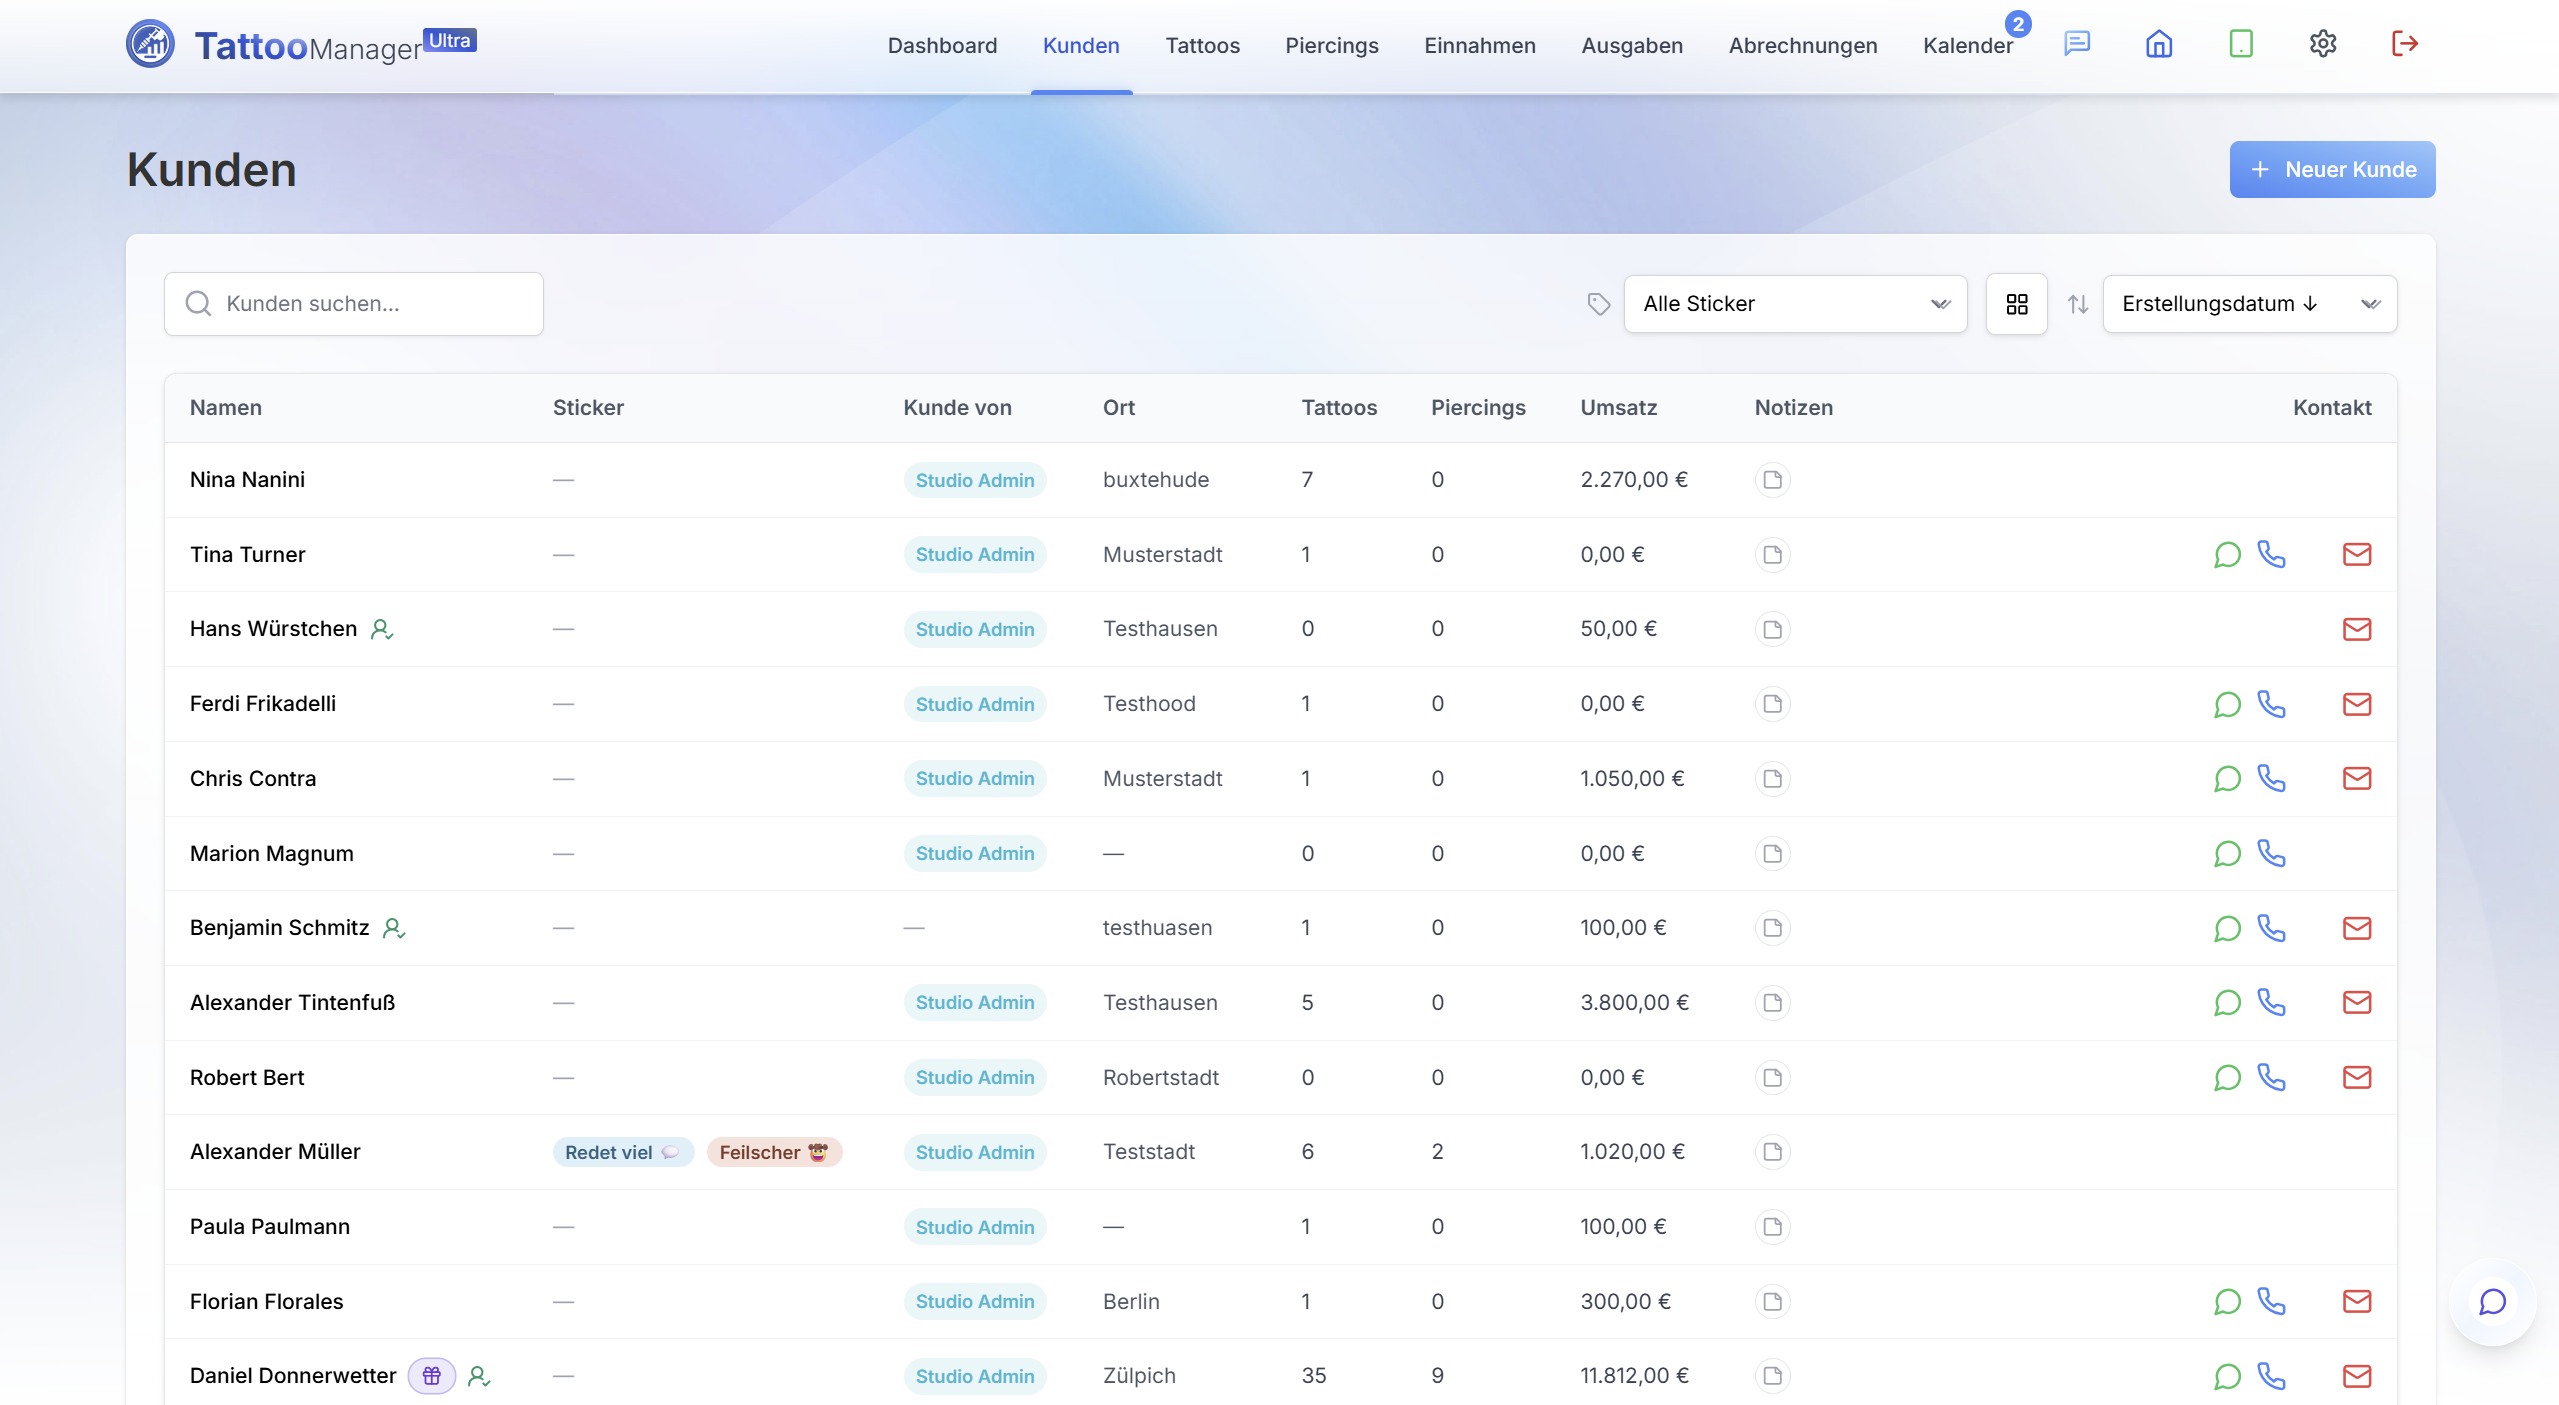Image resolution: width=2559 pixels, height=1405 pixels.
Task: Focus the Kunden suchen search field
Action: pyautogui.click(x=354, y=304)
